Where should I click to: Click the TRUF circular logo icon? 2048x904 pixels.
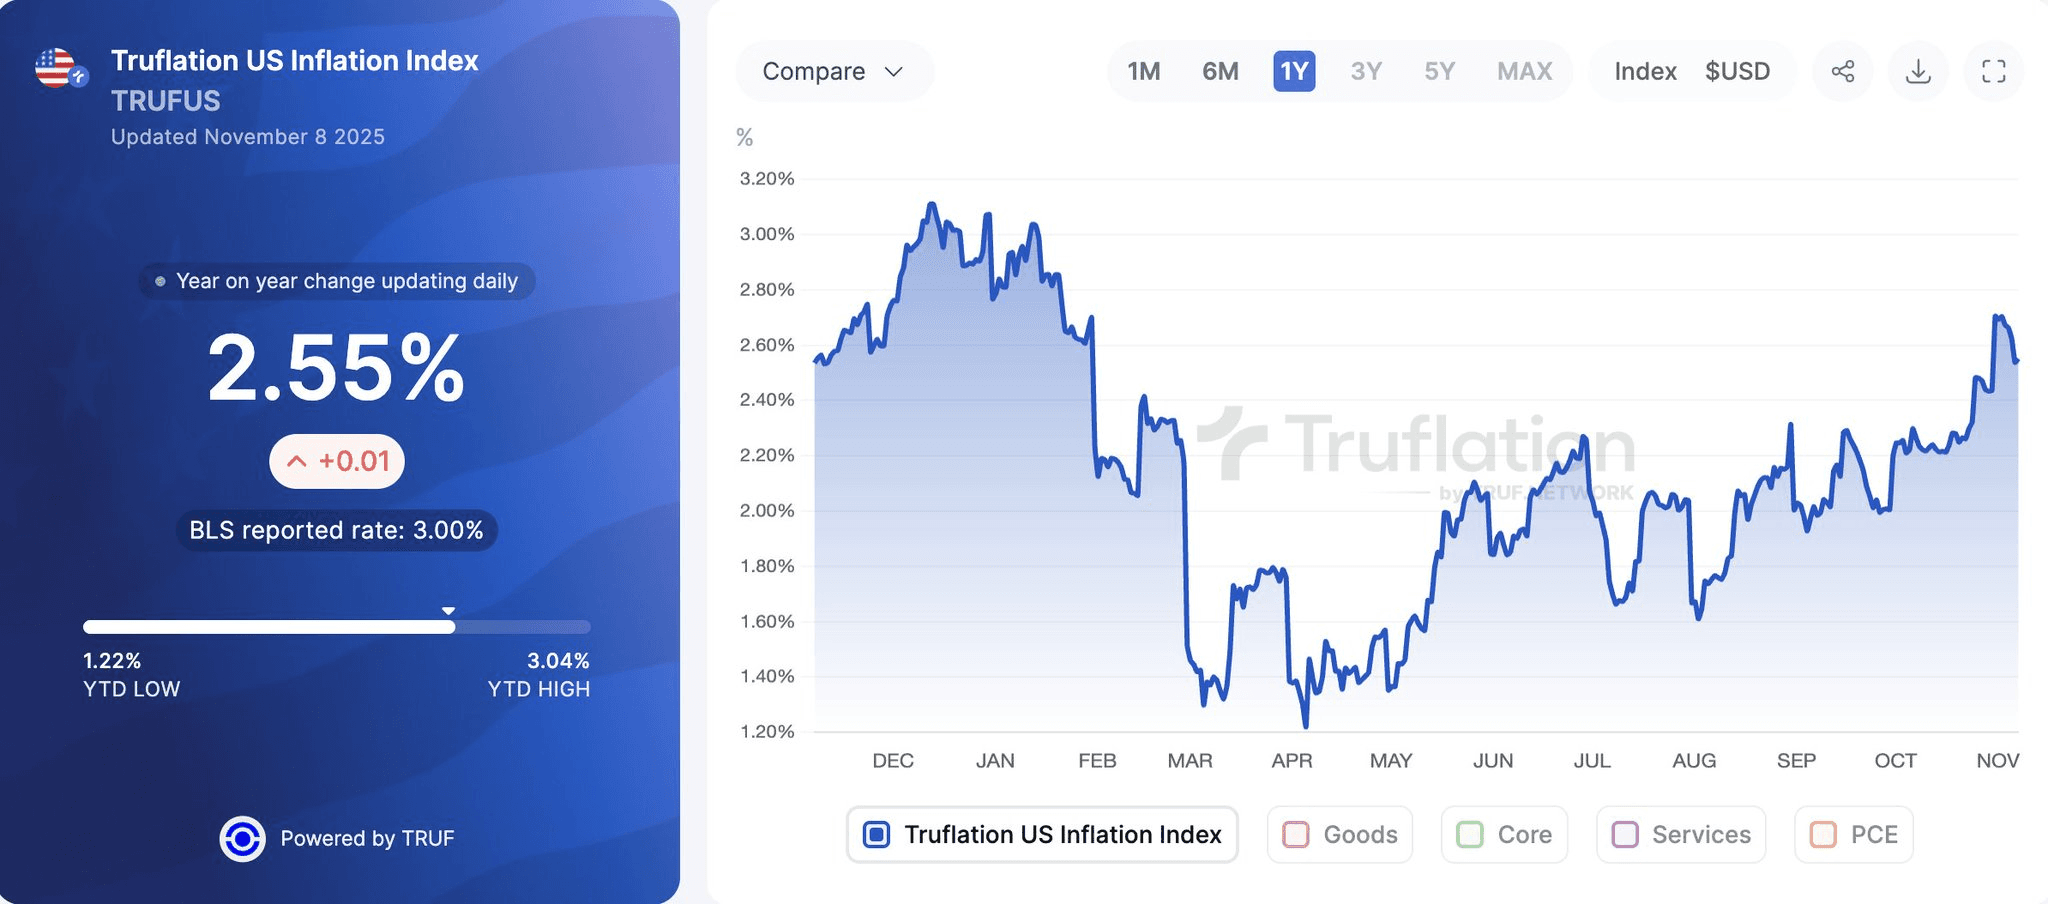click(x=242, y=839)
